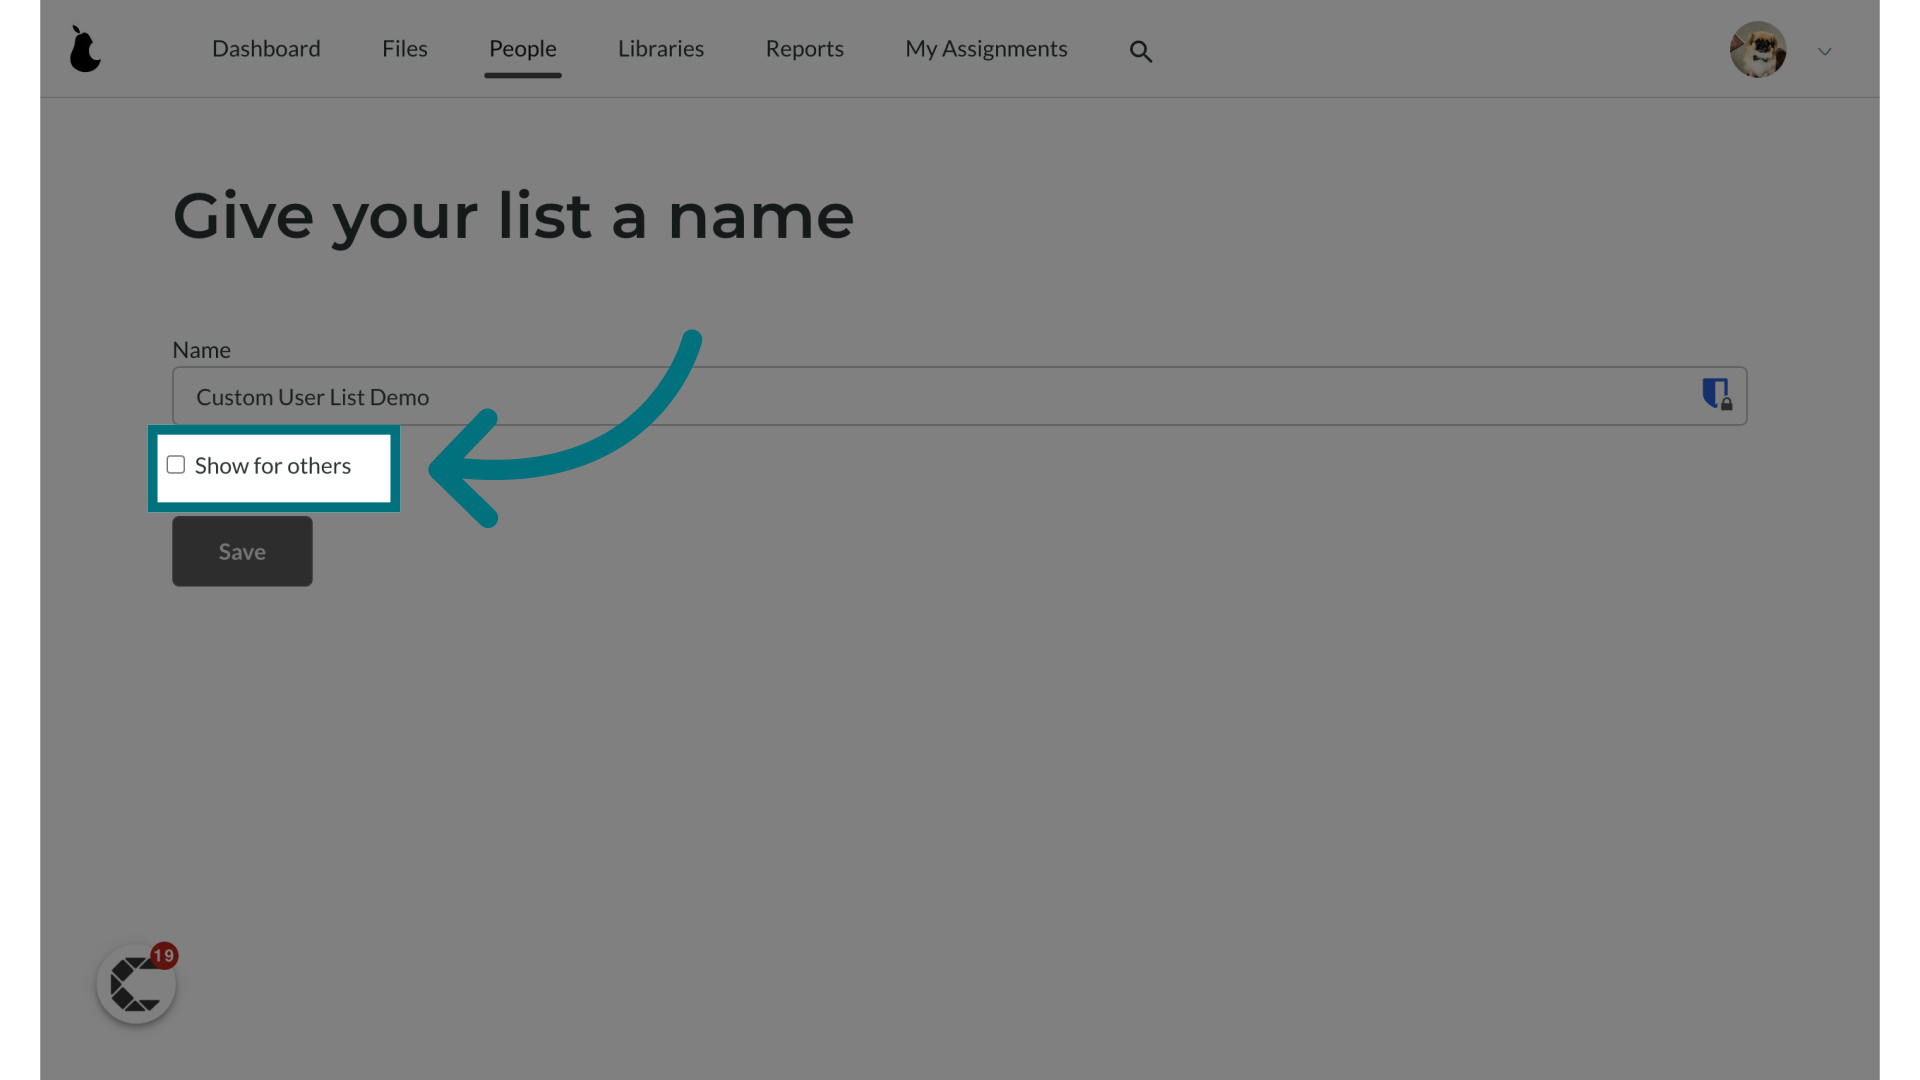Open the search tool
Screen dimensions: 1920x1080
point(1139,51)
